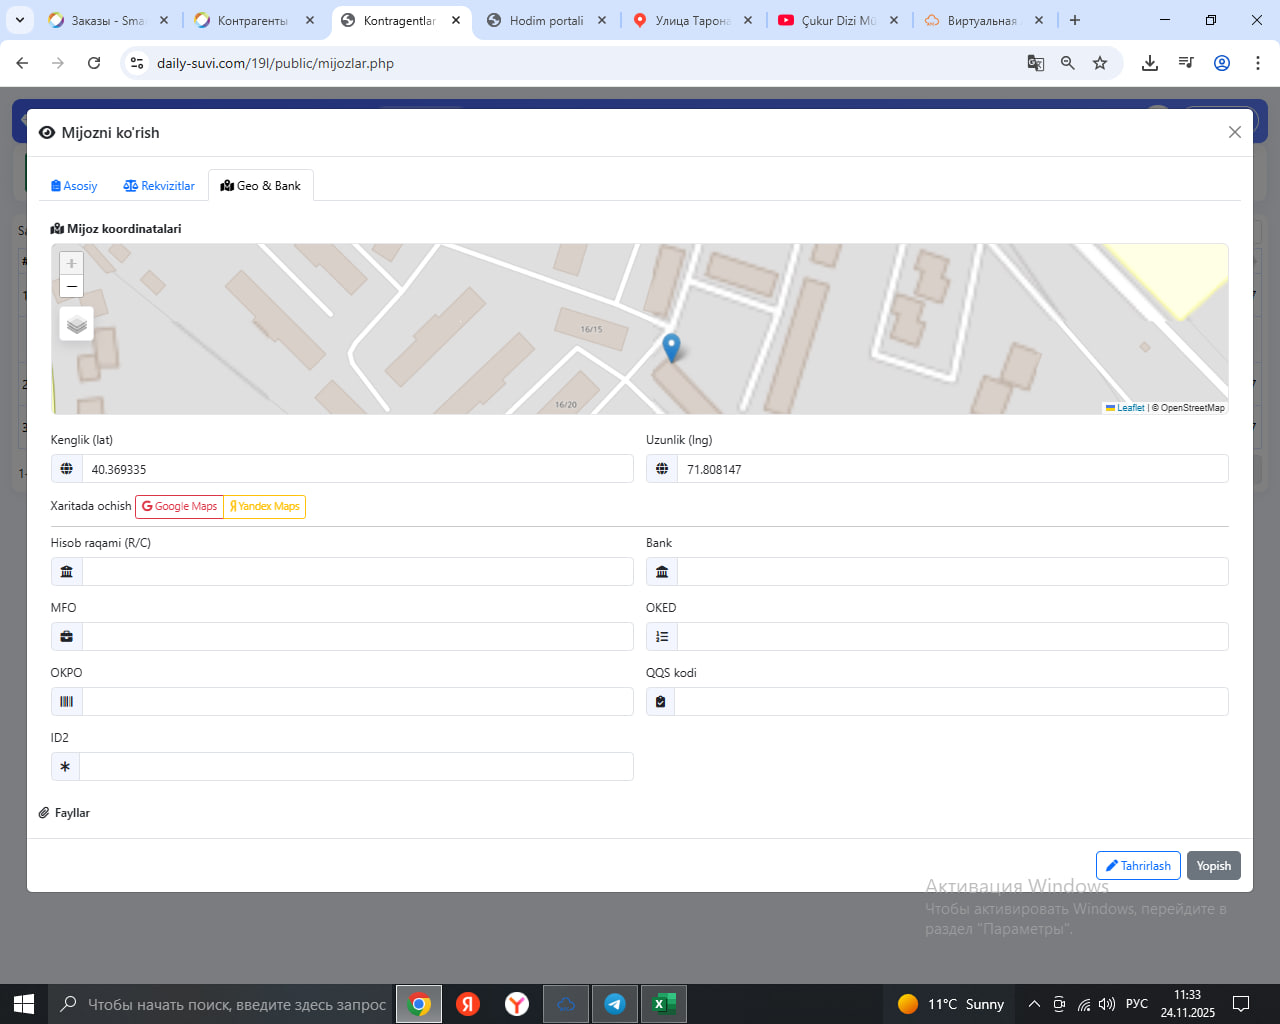This screenshot has width=1280, height=1024.
Task: Open Telegram from the taskbar
Action: [615, 1004]
